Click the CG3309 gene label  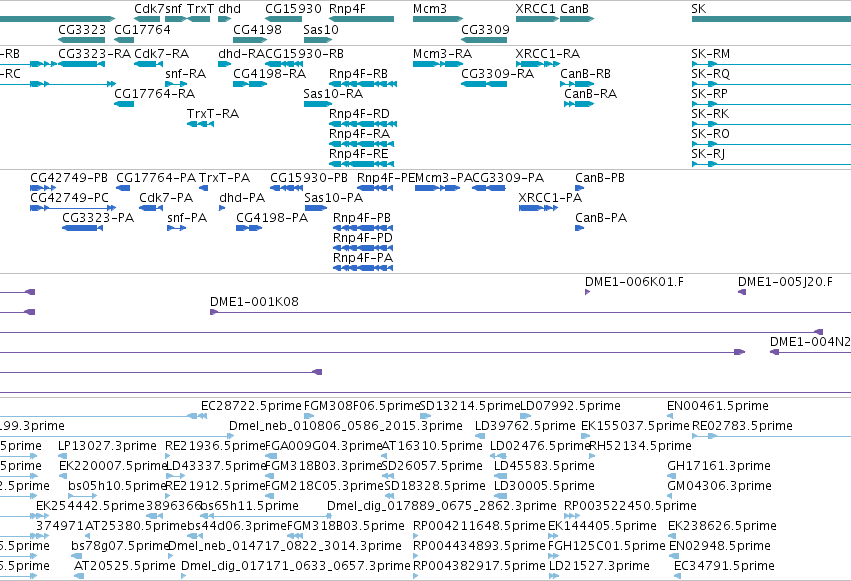pyautogui.click(x=485, y=29)
